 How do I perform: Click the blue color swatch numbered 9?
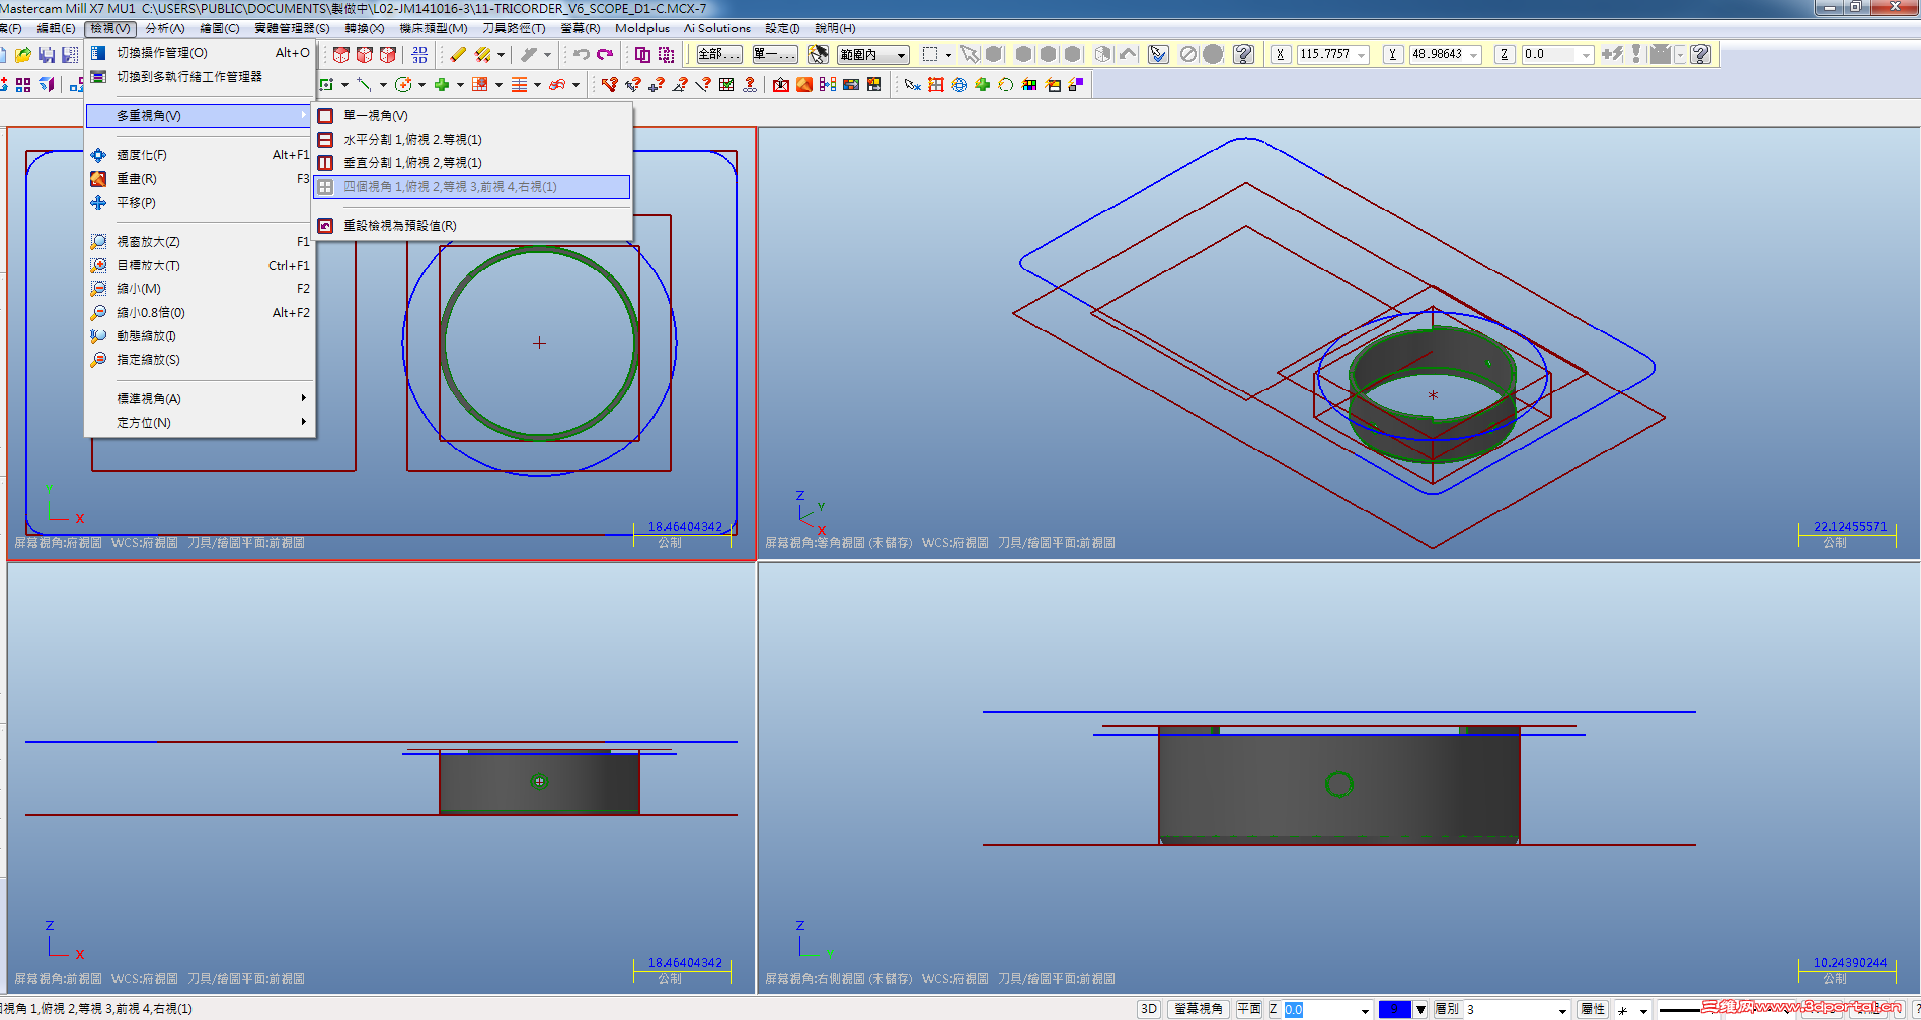(x=1394, y=1009)
